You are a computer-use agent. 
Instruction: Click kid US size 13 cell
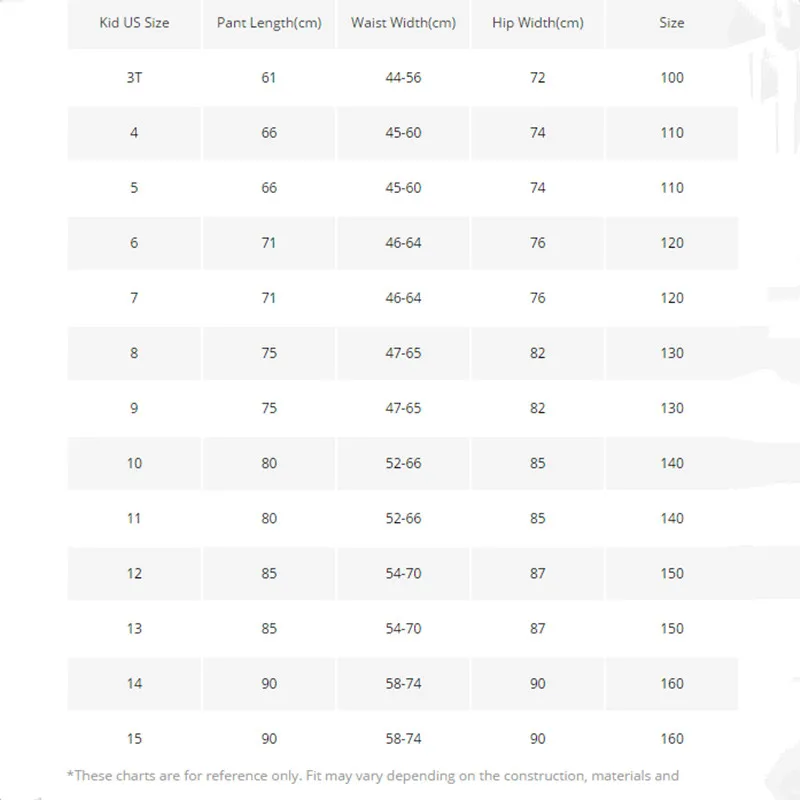[134, 628]
